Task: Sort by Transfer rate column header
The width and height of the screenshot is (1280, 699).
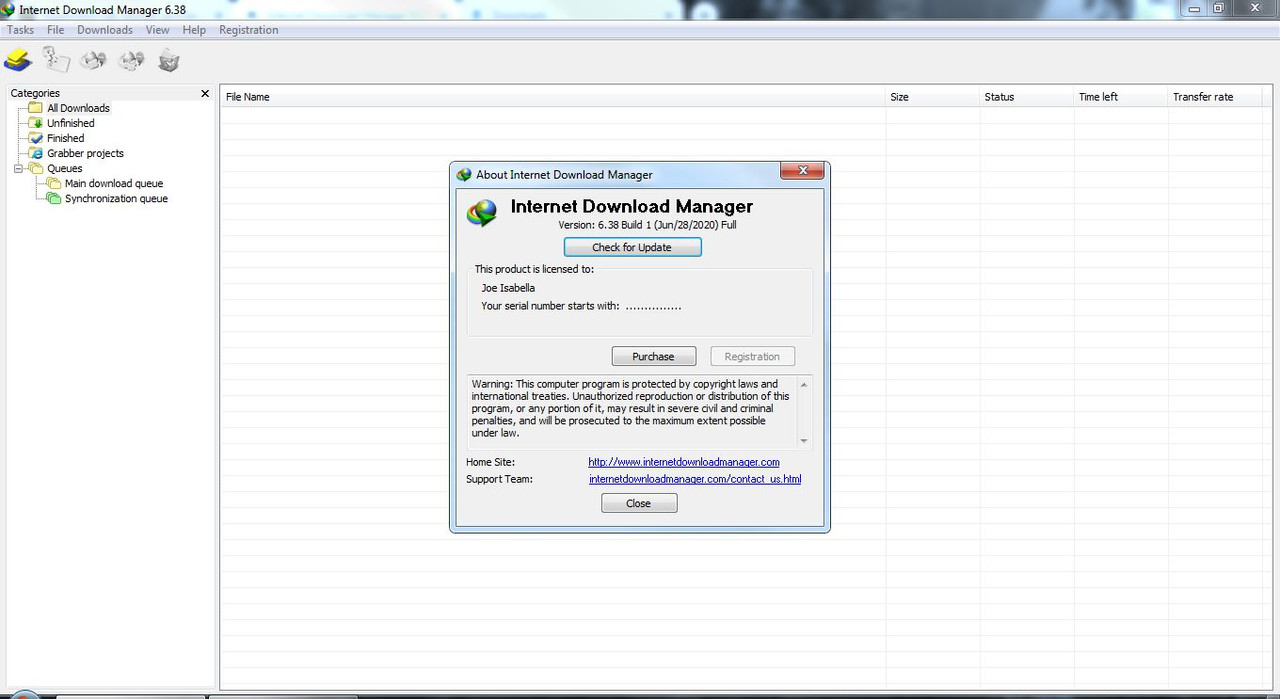Action: coord(1215,97)
